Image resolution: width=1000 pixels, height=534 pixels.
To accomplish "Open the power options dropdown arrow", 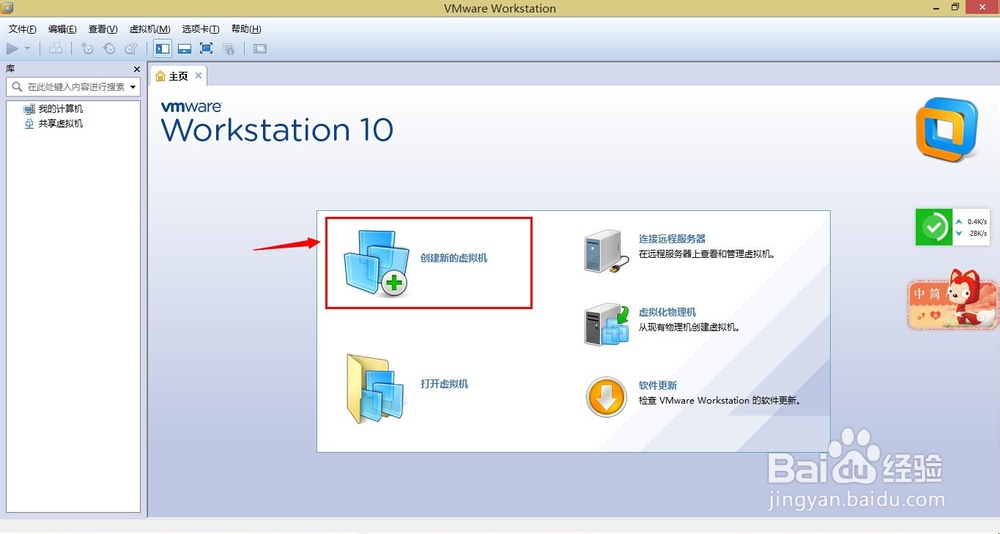I will 27,48.
